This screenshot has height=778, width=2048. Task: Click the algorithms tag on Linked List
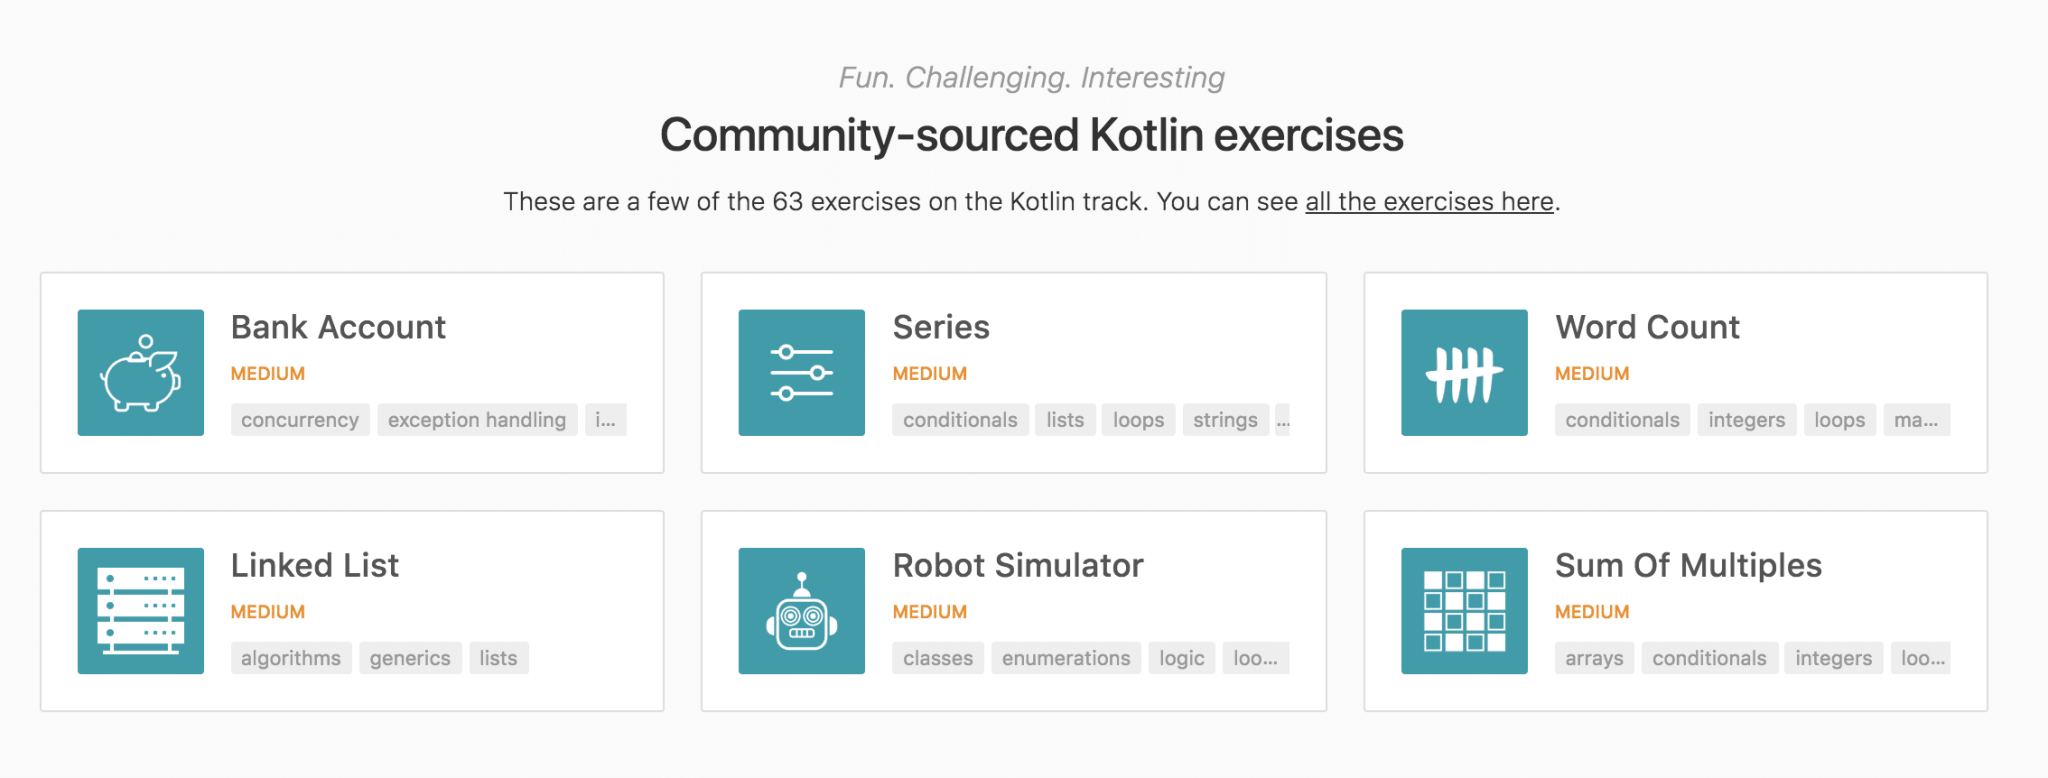point(291,657)
